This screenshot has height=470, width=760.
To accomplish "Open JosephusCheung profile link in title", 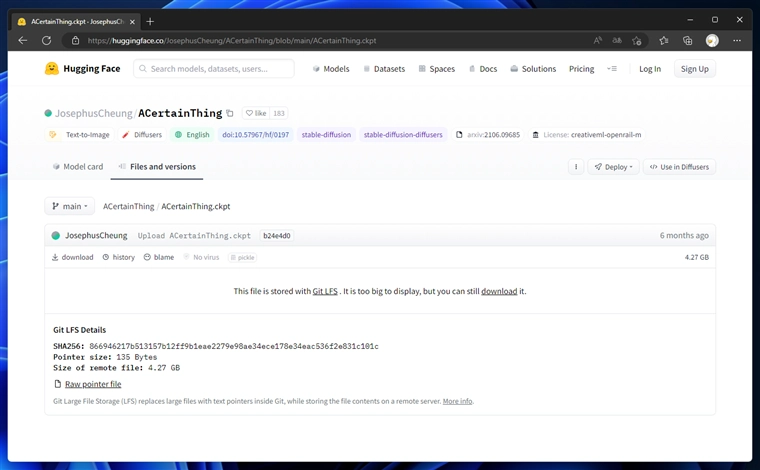I will [93, 113].
